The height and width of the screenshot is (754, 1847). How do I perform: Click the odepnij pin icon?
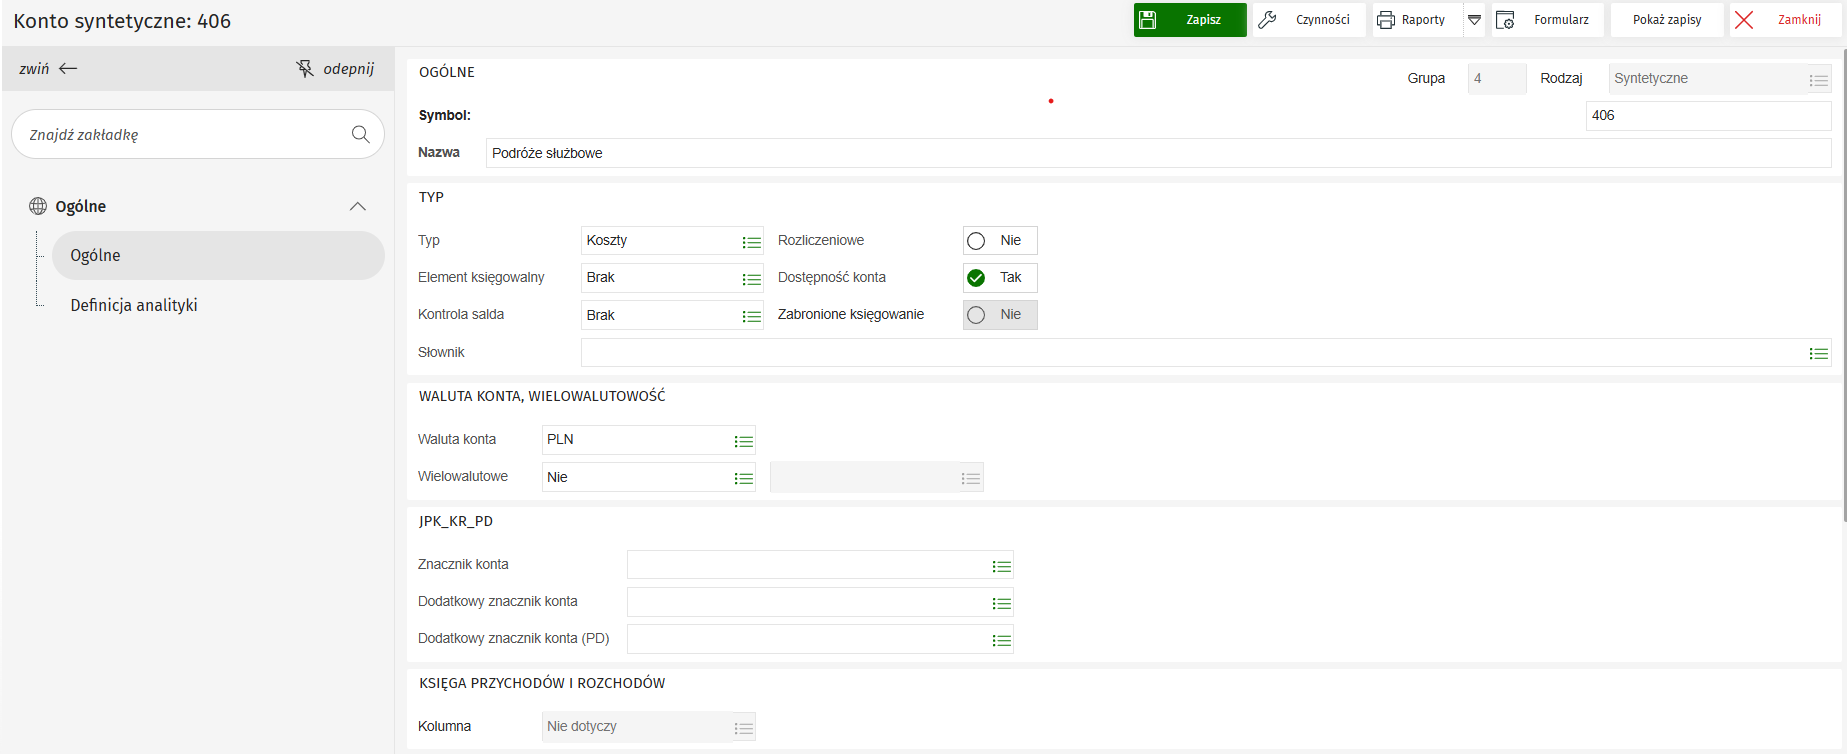pyautogui.click(x=305, y=68)
